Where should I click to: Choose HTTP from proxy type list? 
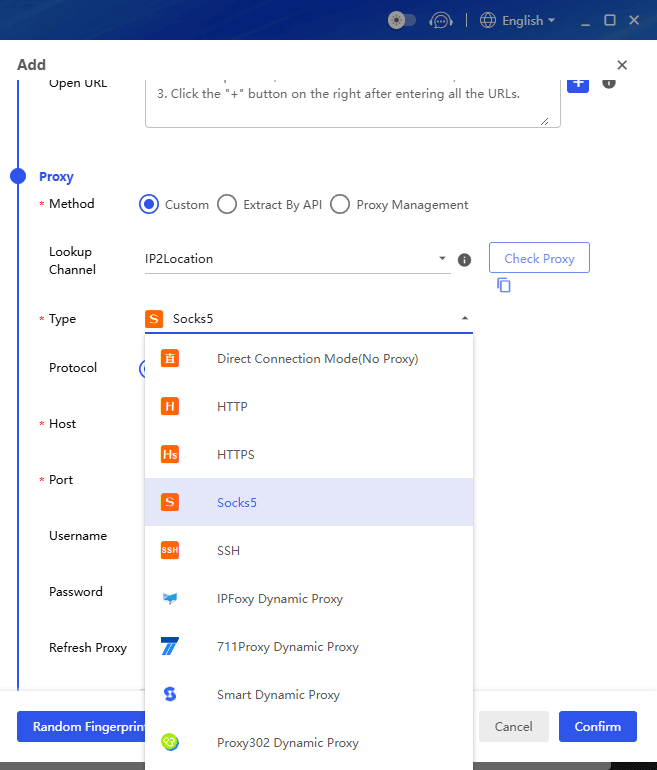click(x=232, y=406)
